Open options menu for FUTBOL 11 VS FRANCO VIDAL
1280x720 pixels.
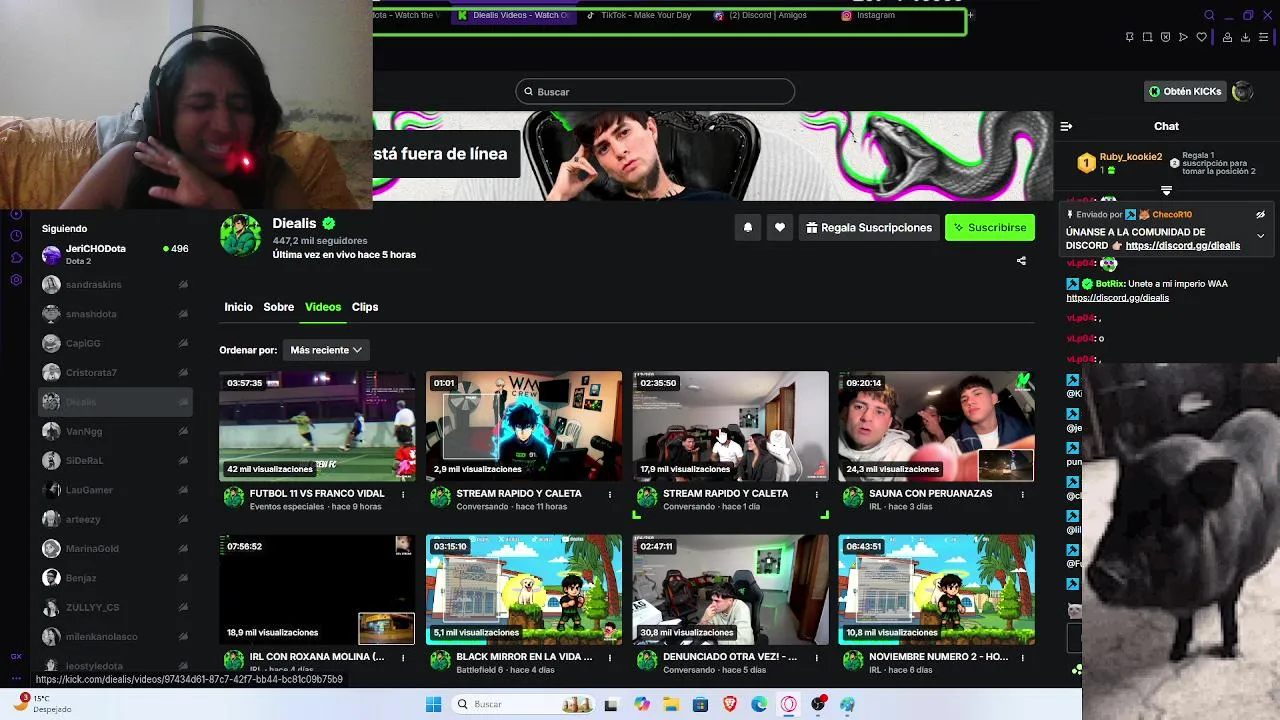(x=403, y=494)
